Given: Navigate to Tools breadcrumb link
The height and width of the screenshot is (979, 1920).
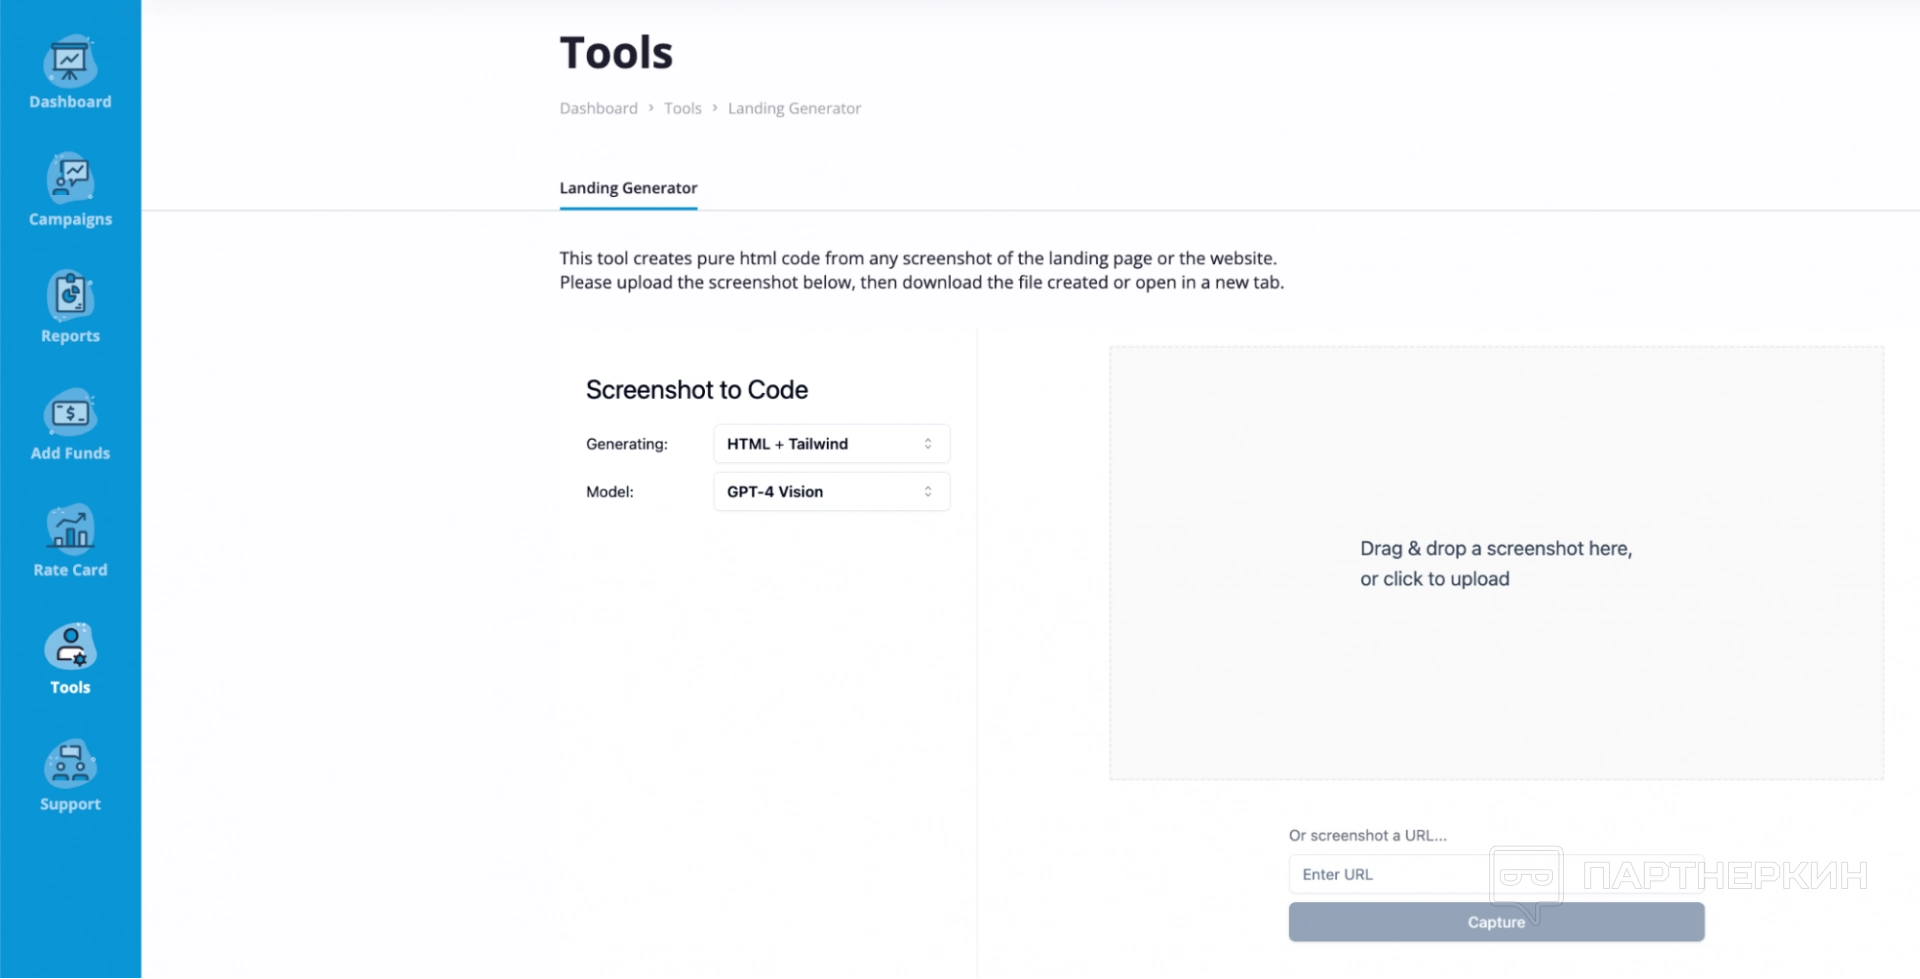Looking at the screenshot, I should [683, 108].
